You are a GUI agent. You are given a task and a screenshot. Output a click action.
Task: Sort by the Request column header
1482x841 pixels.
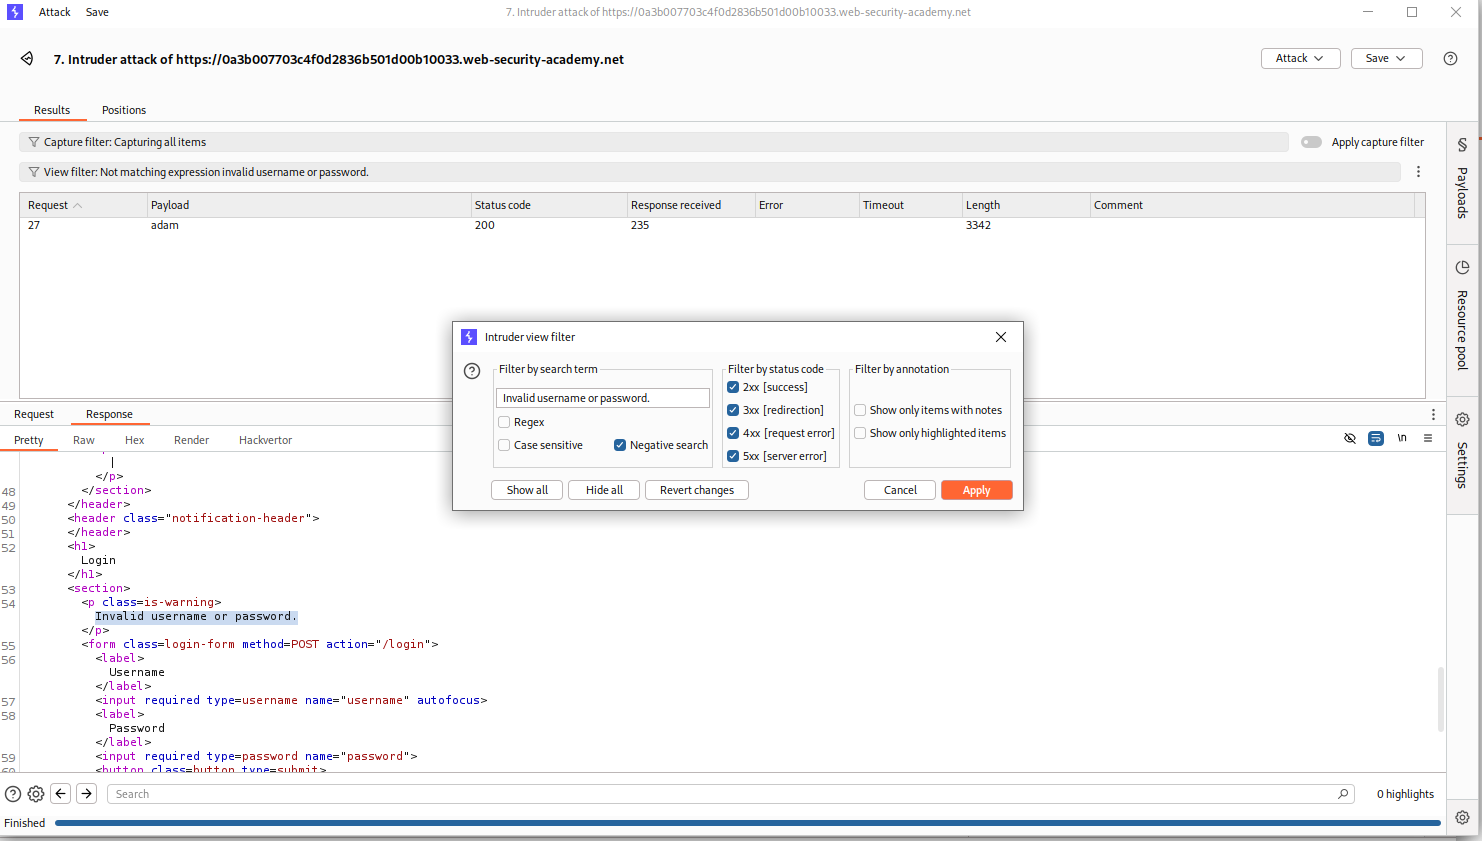pos(48,205)
